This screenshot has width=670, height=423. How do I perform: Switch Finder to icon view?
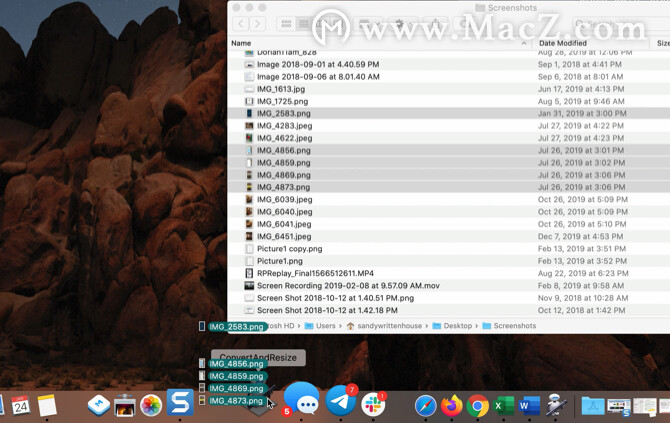286,24
